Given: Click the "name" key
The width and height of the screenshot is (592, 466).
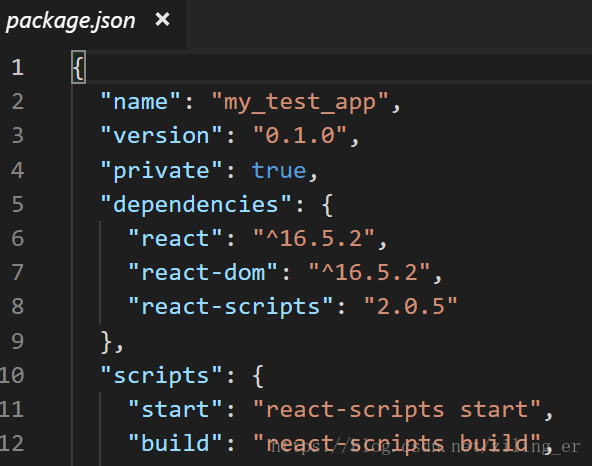Looking at the screenshot, I should click(140, 101).
